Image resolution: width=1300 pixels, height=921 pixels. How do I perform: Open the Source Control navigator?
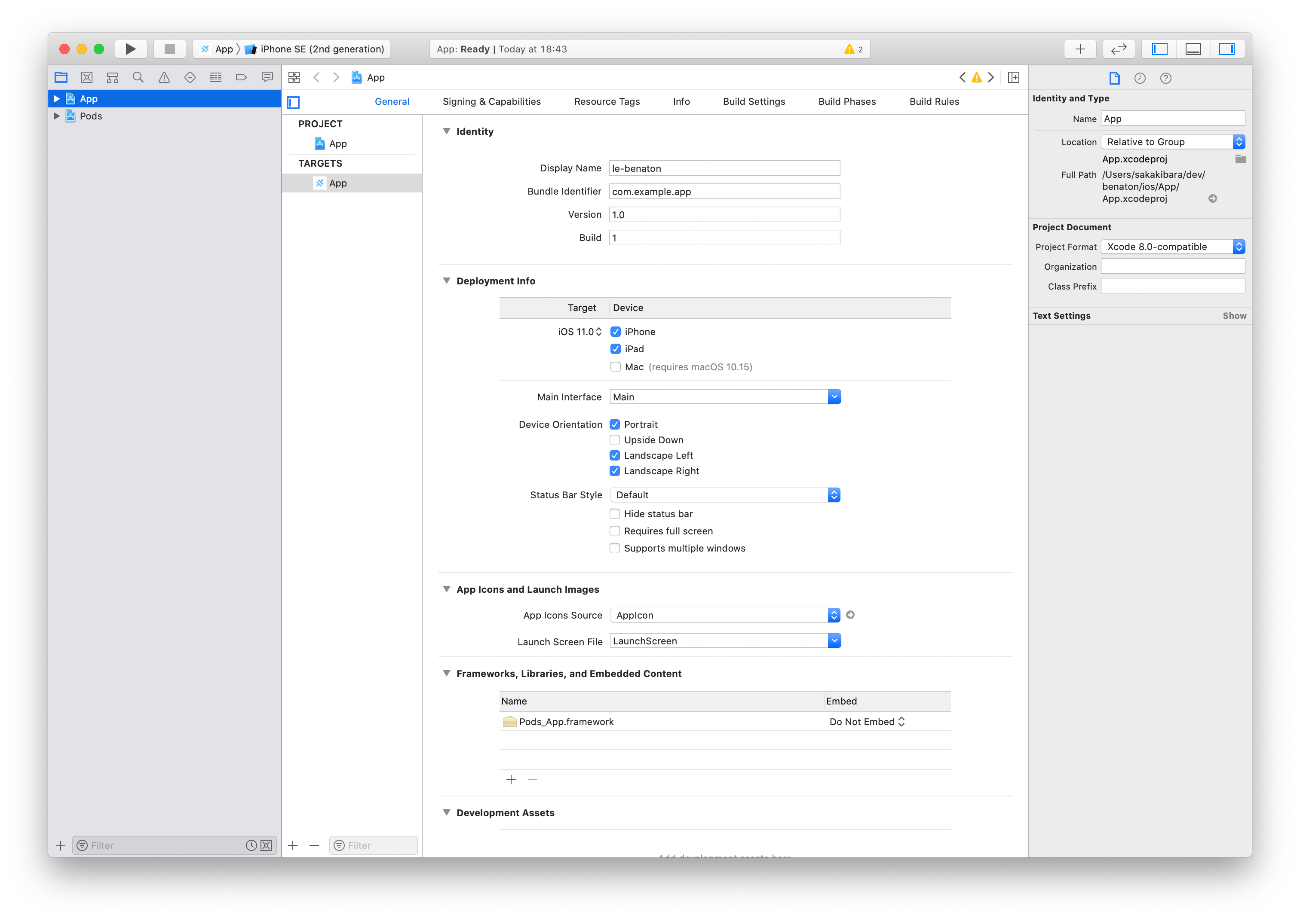tap(87, 77)
